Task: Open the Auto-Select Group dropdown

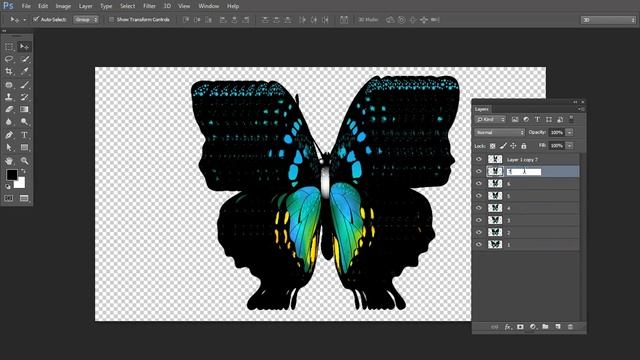Action: pos(86,19)
